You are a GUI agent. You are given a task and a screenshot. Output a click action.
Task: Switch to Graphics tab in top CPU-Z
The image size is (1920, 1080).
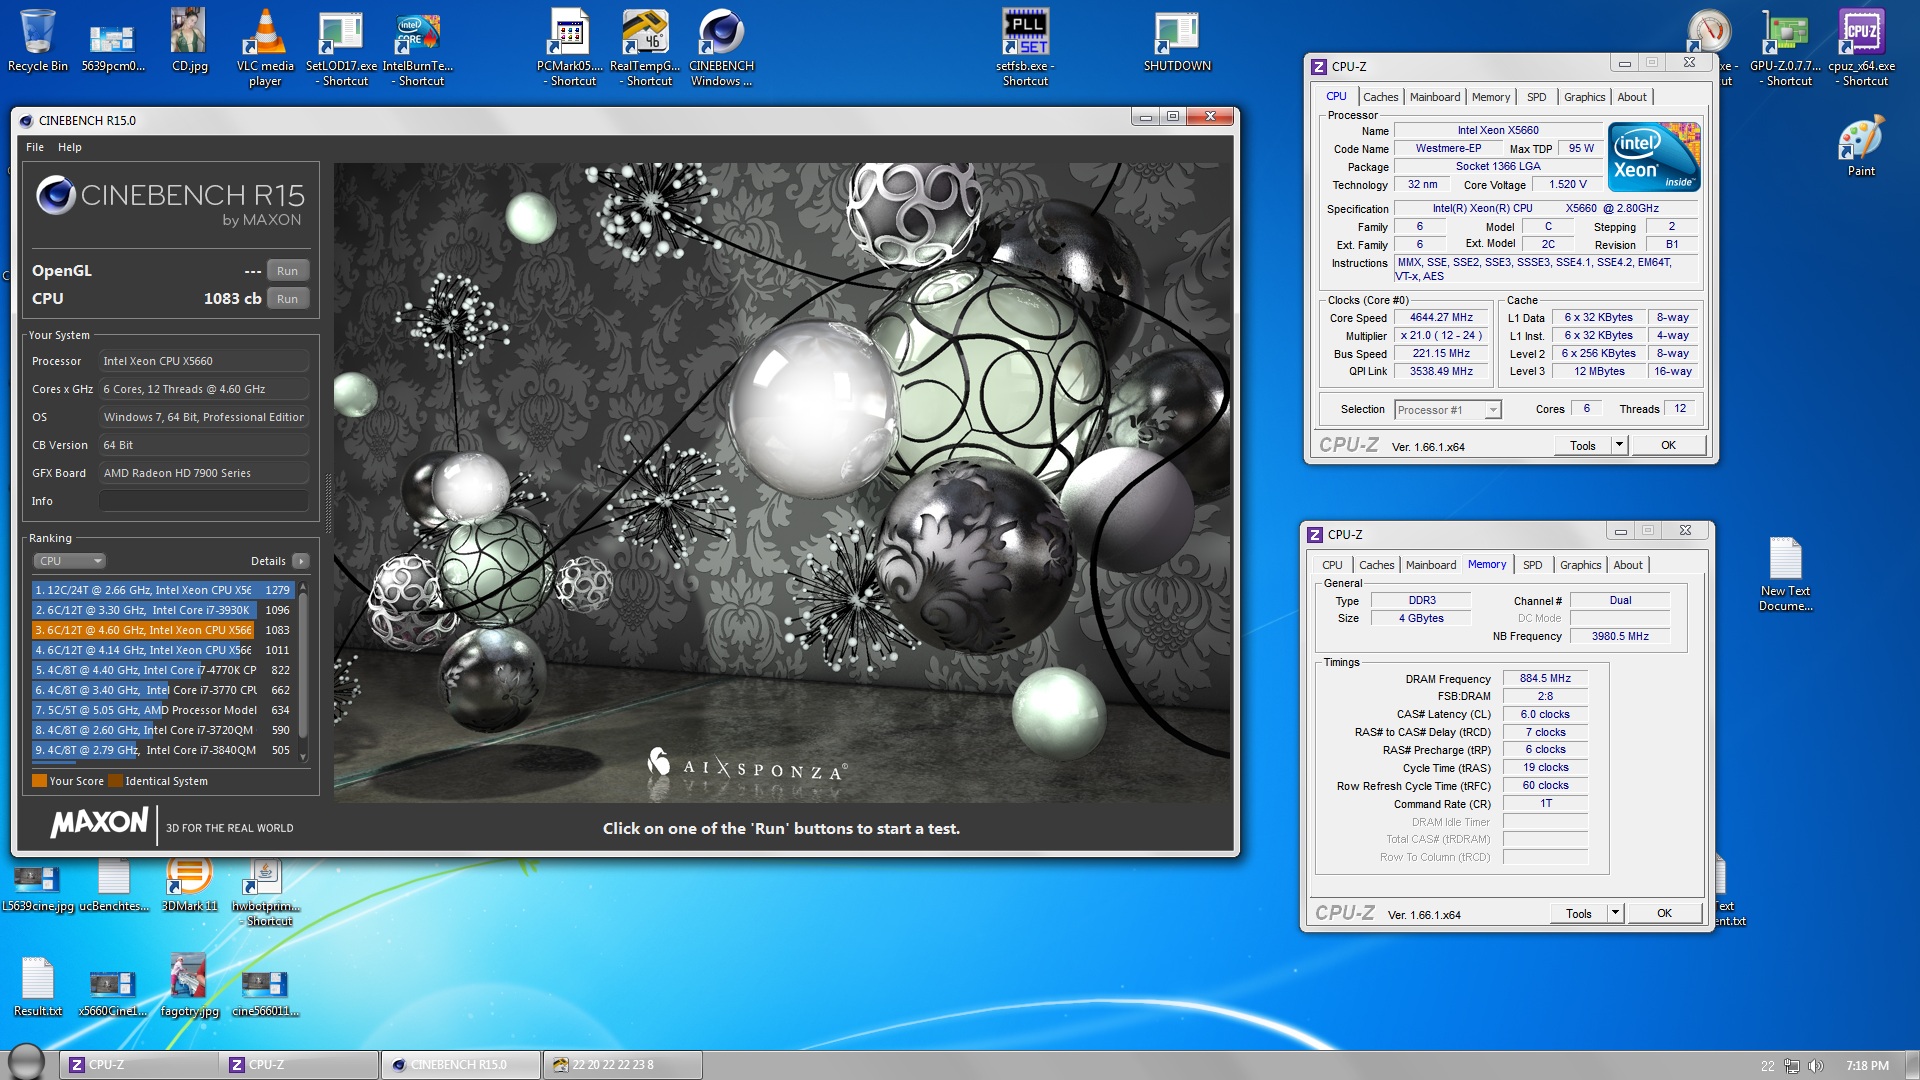(x=1584, y=97)
